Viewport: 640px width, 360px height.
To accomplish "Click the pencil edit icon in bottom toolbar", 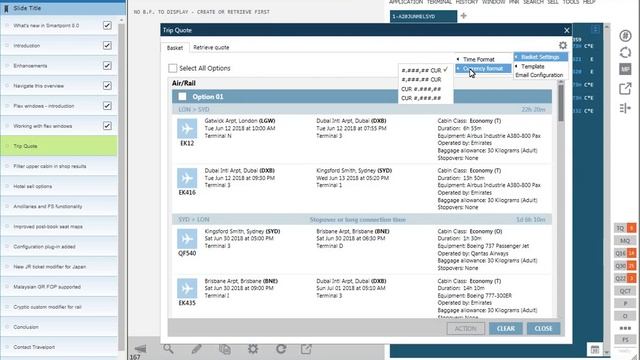I will coord(196,349).
